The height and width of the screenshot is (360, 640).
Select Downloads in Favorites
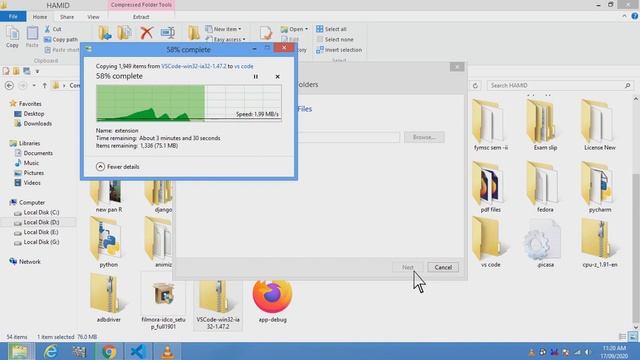tap(33, 123)
